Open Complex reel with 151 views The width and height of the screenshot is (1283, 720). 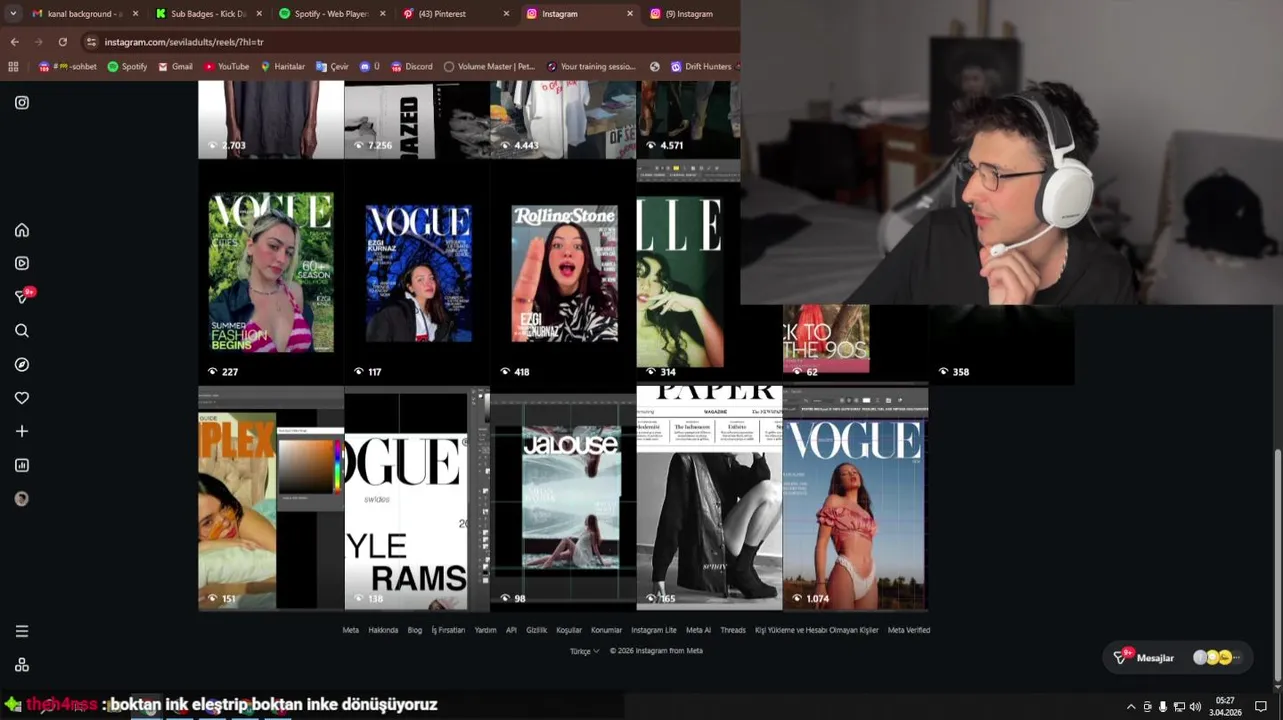point(271,498)
